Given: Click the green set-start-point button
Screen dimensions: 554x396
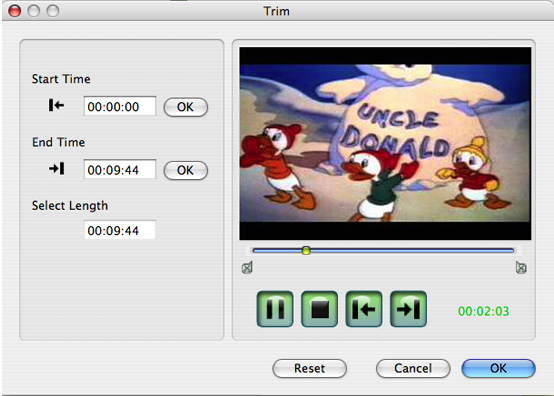Looking at the screenshot, I should click(x=364, y=309).
